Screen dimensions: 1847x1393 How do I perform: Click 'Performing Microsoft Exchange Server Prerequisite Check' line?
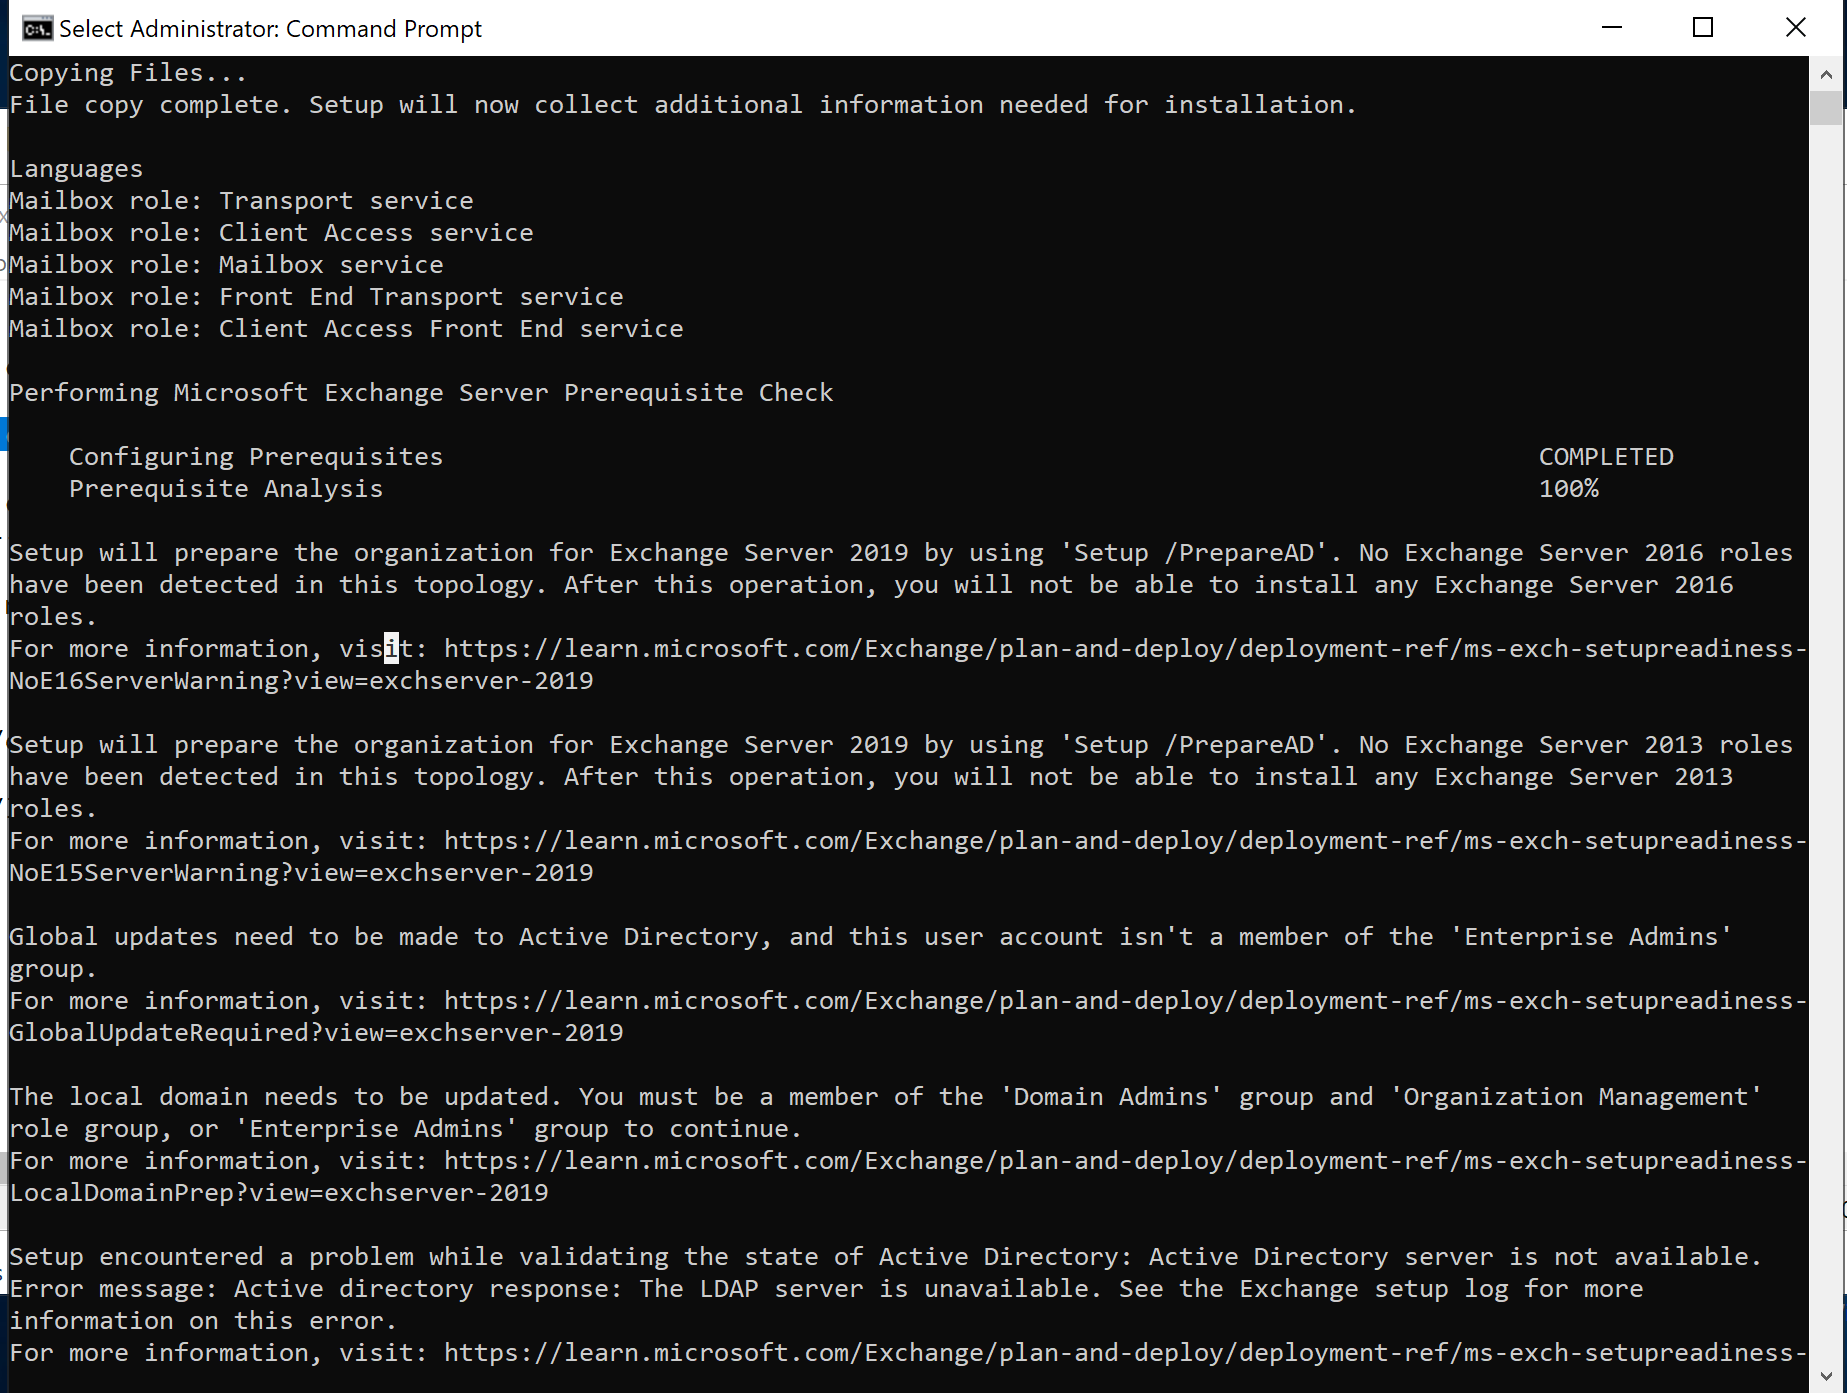(421, 393)
